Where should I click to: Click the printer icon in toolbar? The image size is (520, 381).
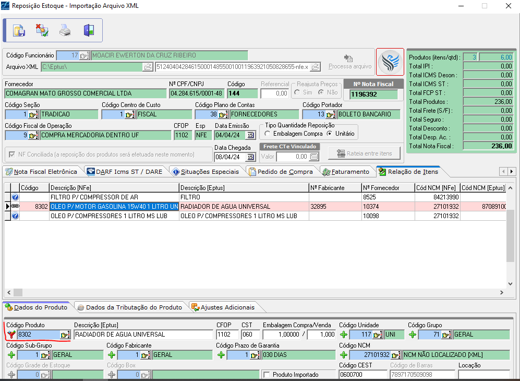[x=65, y=30]
